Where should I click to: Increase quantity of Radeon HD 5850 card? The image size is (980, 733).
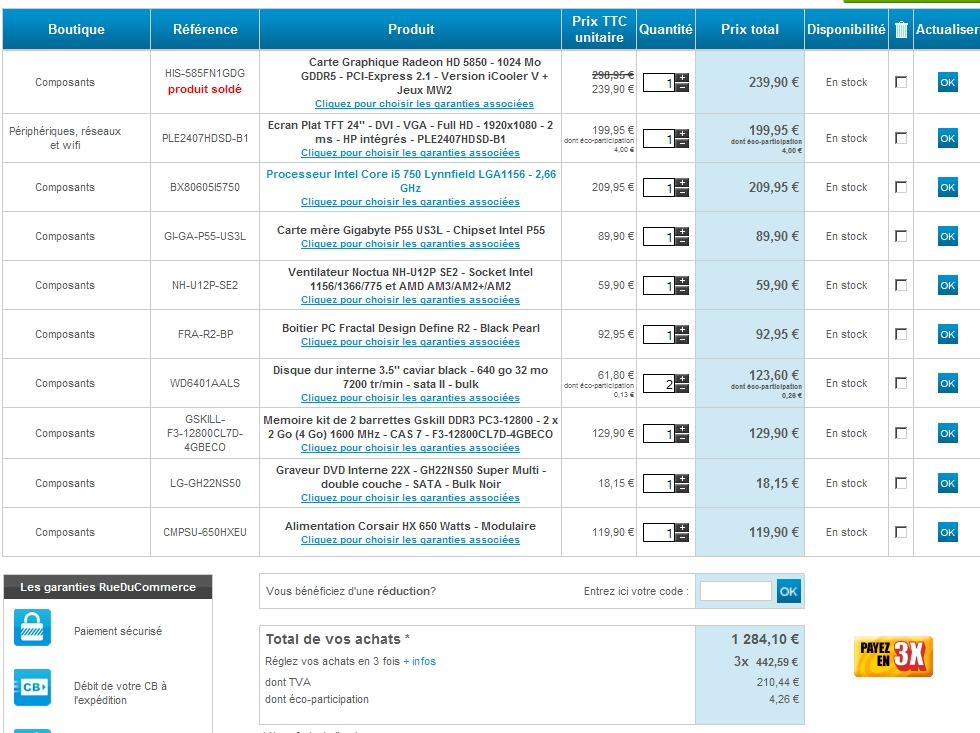point(682,78)
